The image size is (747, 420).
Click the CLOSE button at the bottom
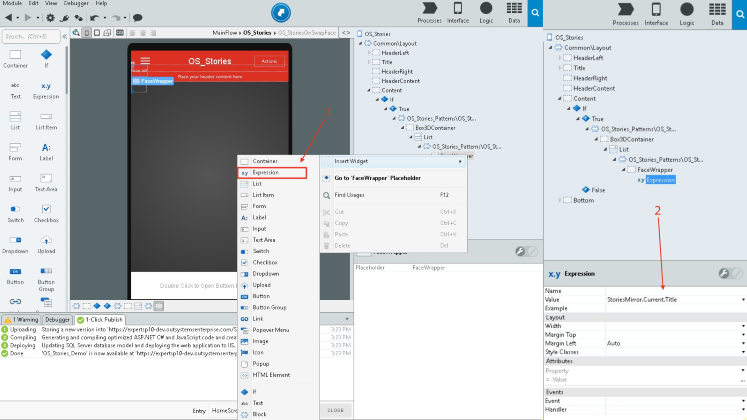335,410
